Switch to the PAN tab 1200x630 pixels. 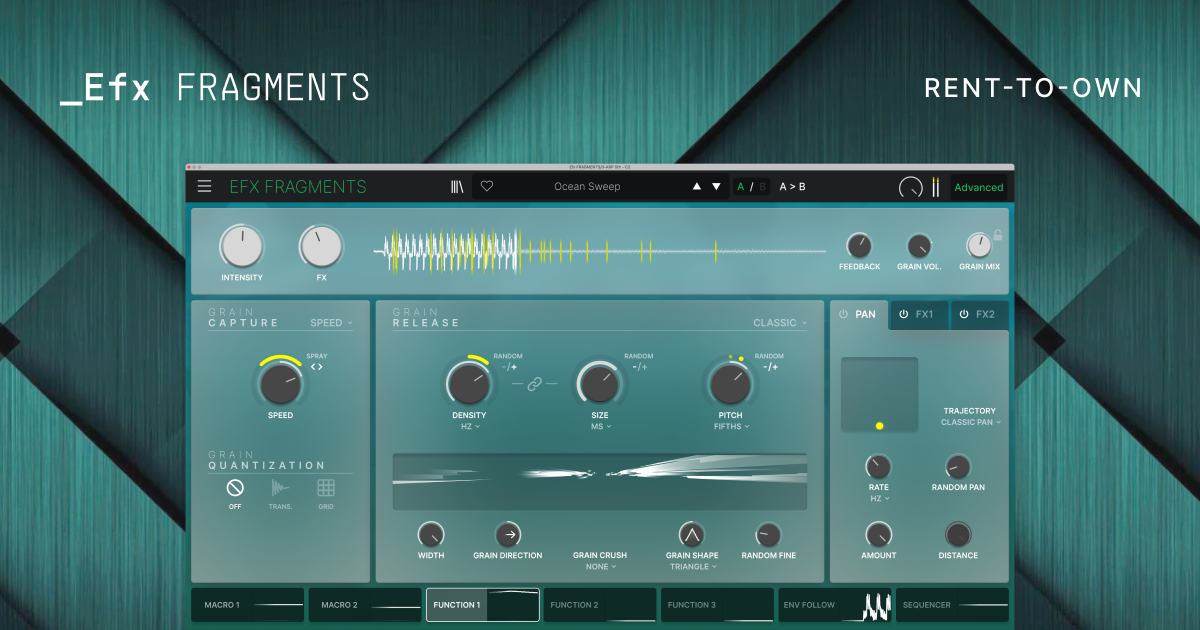[859, 314]
